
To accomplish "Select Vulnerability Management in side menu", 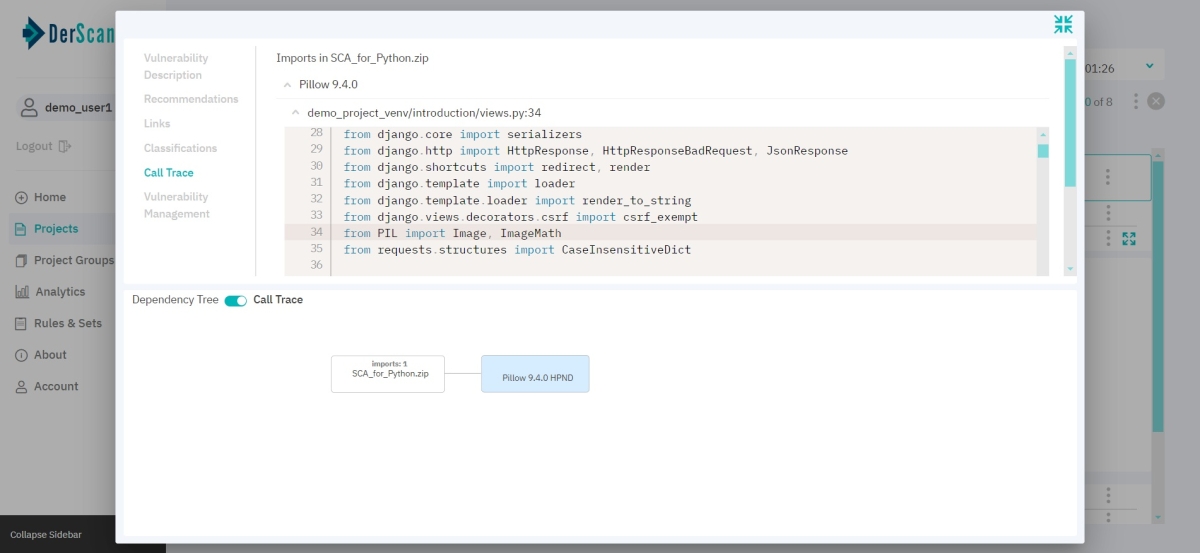I will pyautogui.click(x=176, y=205).
